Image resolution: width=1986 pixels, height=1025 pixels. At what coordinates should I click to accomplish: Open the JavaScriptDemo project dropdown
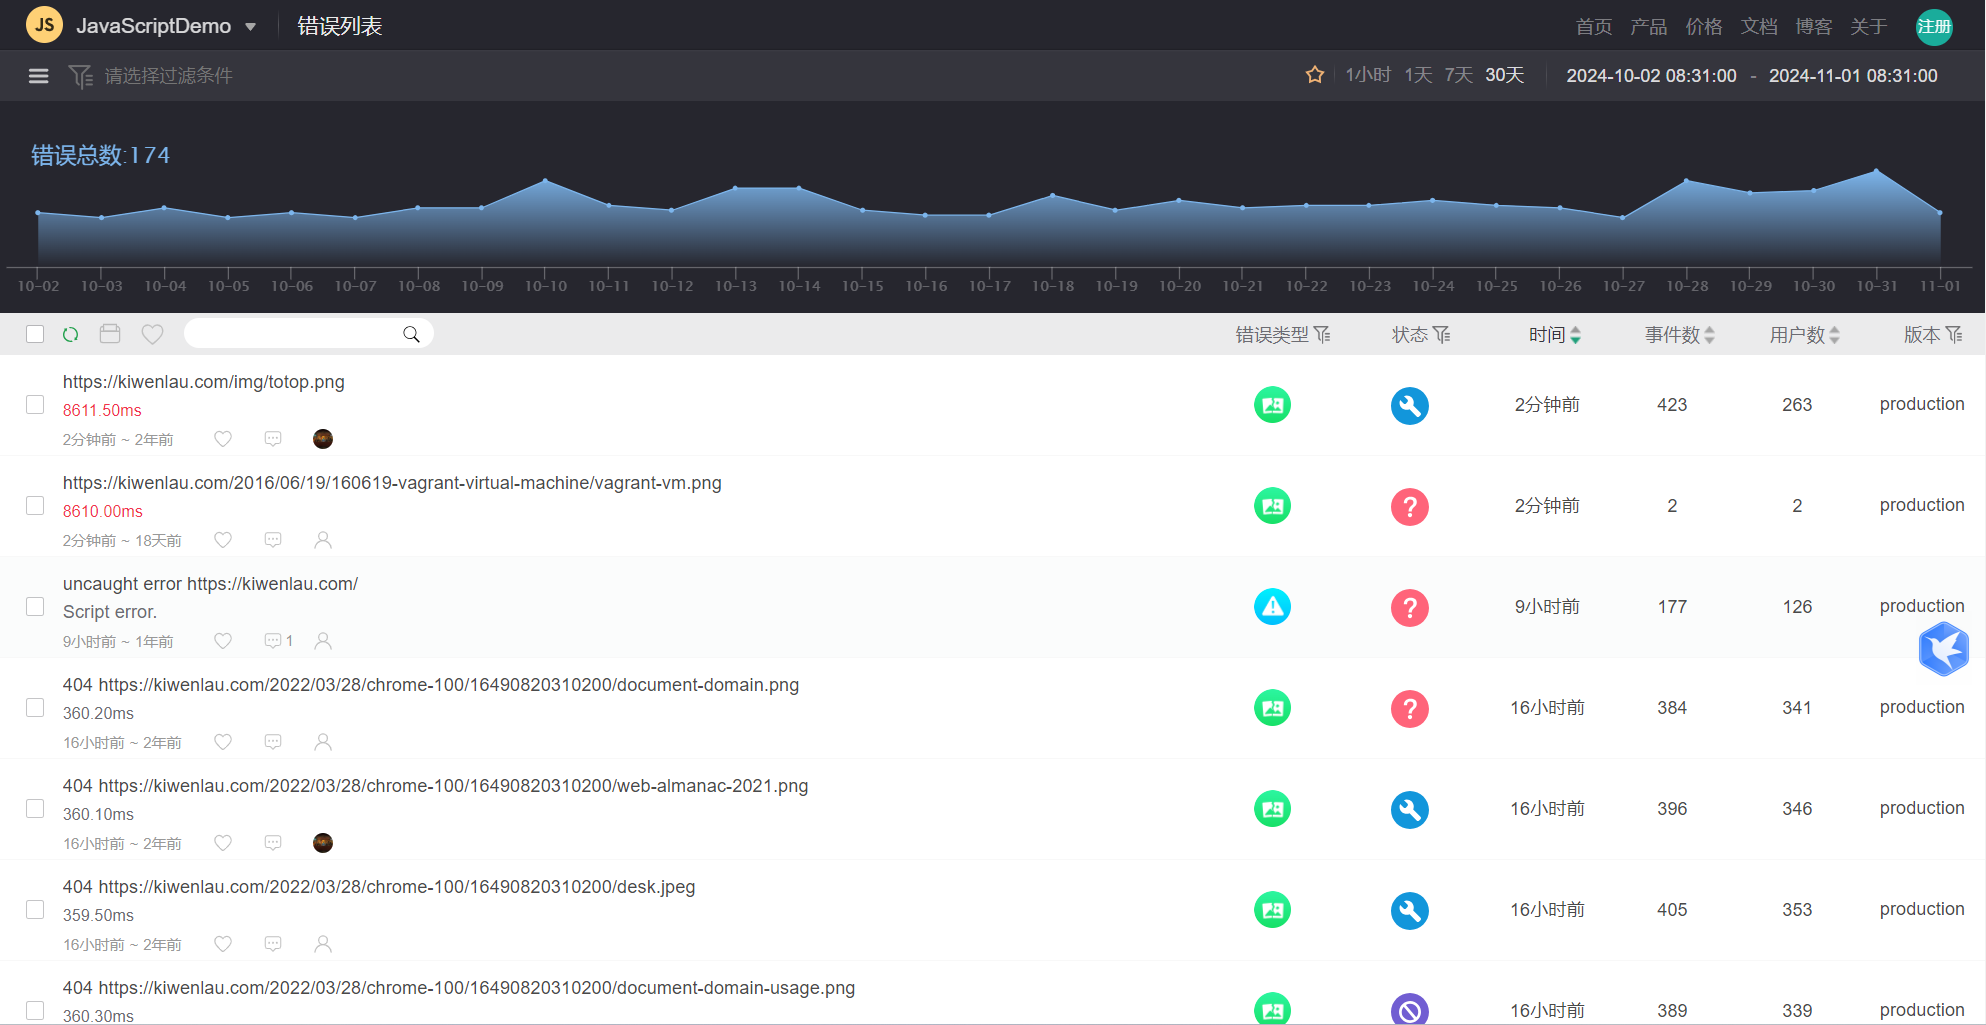pyautogui.click(x=166, y=26)
